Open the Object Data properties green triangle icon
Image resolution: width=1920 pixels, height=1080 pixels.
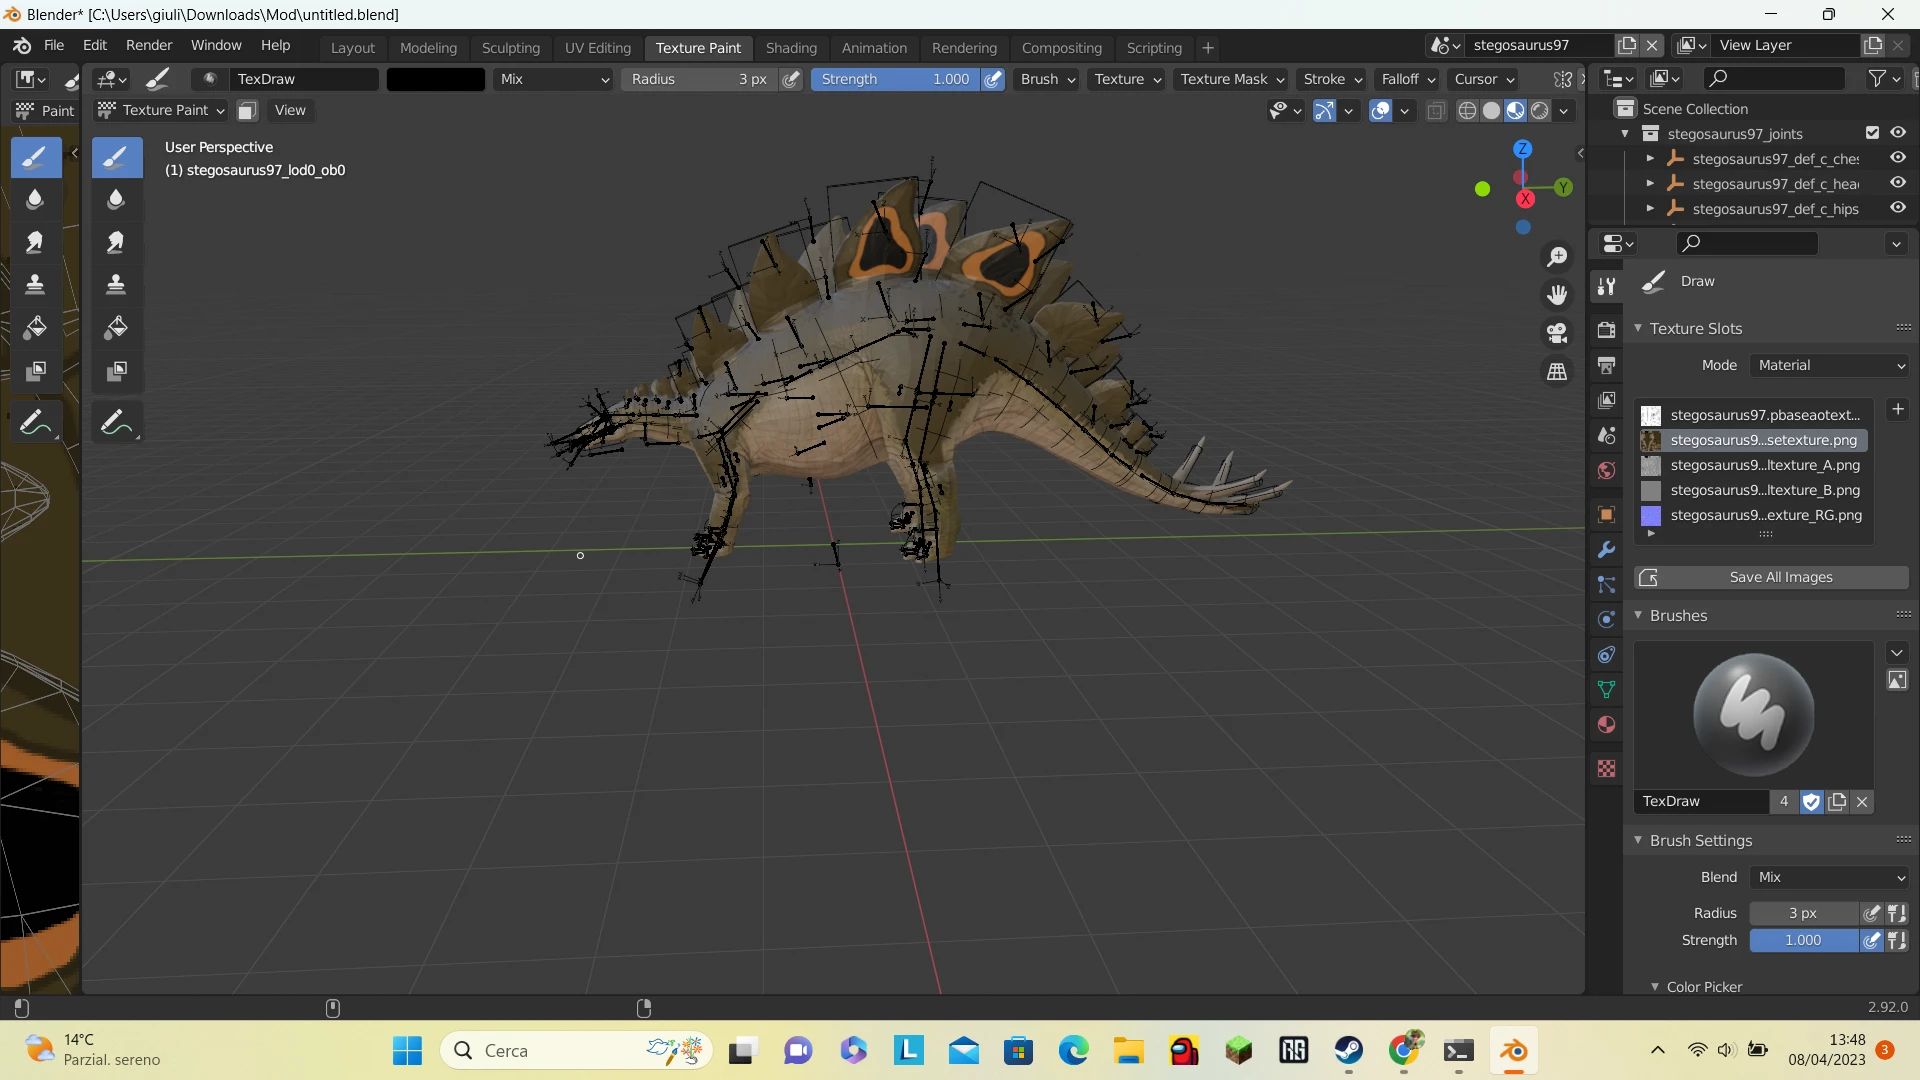pyautogui.click(x=1606, y=689)
